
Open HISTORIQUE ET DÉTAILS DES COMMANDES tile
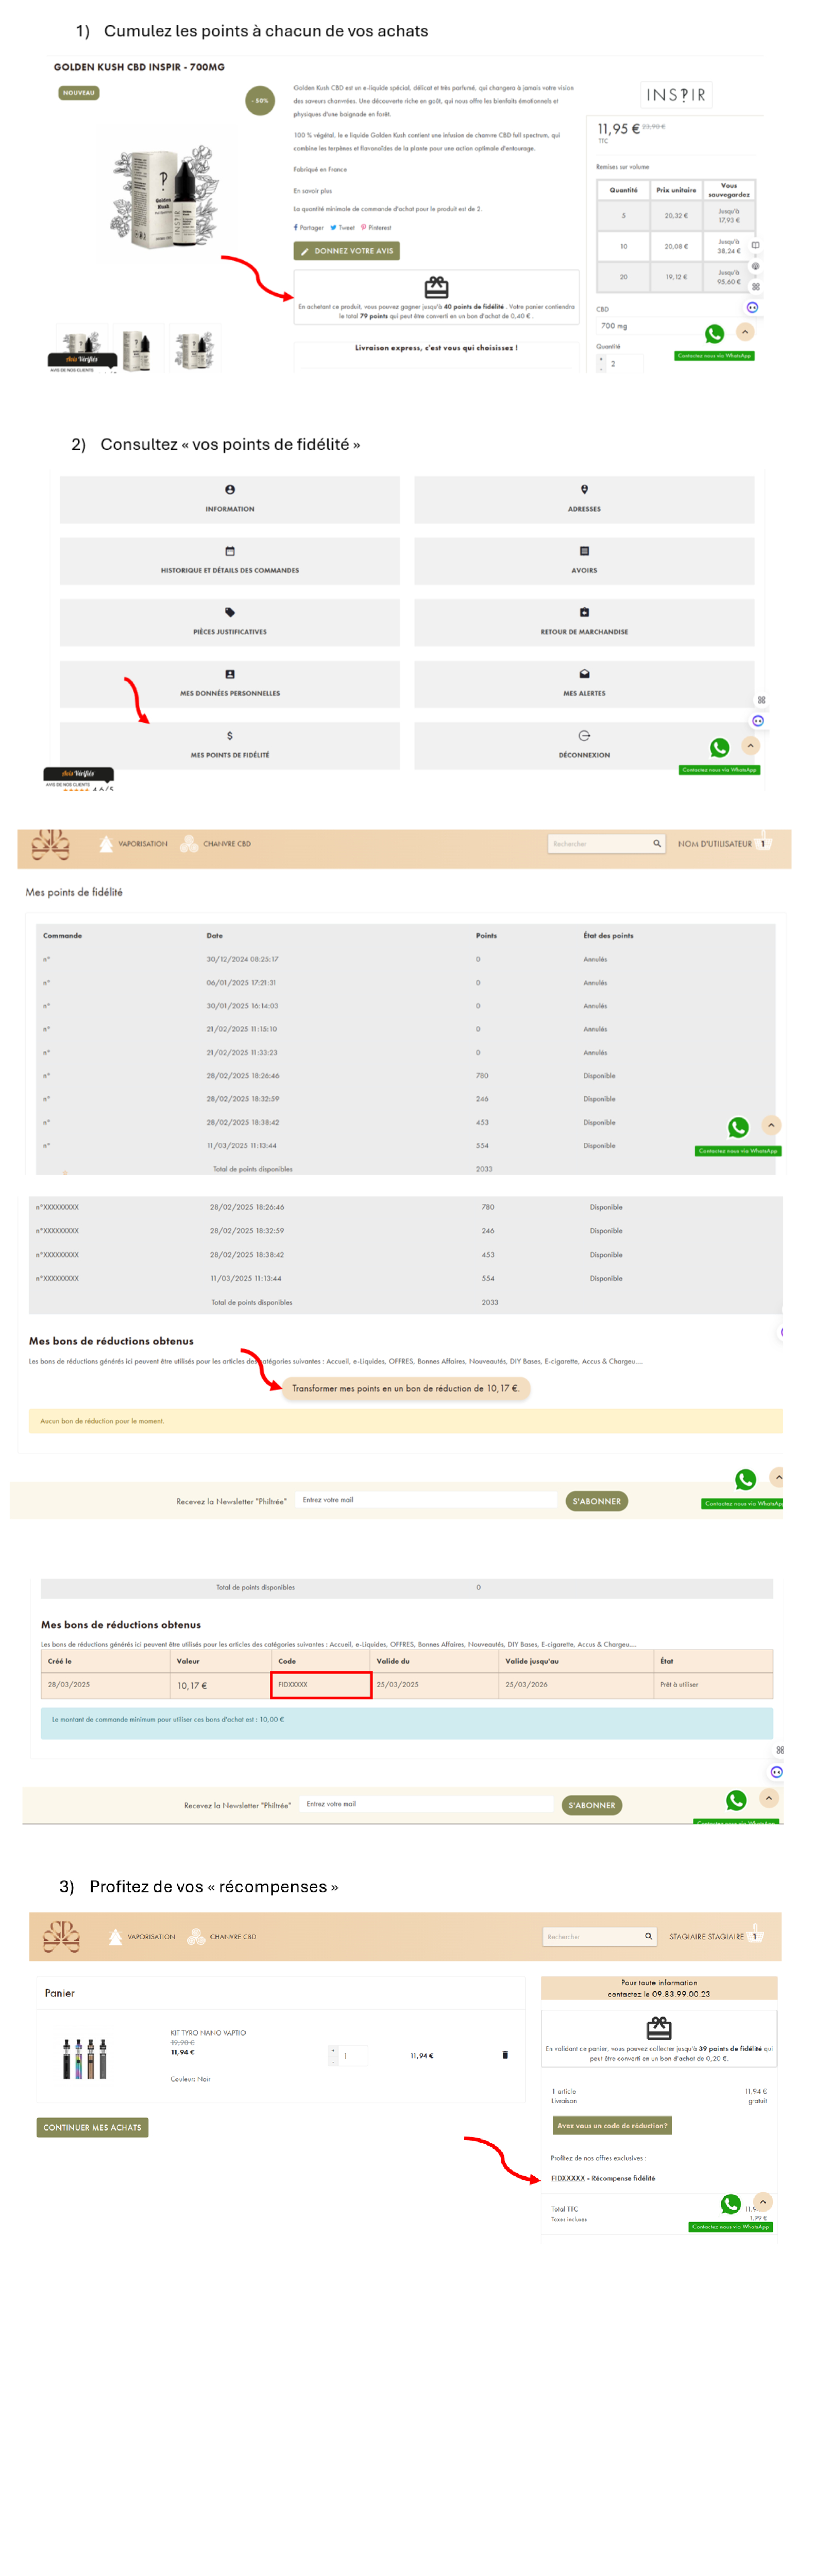pyautogui.click(x=229, y=561)
